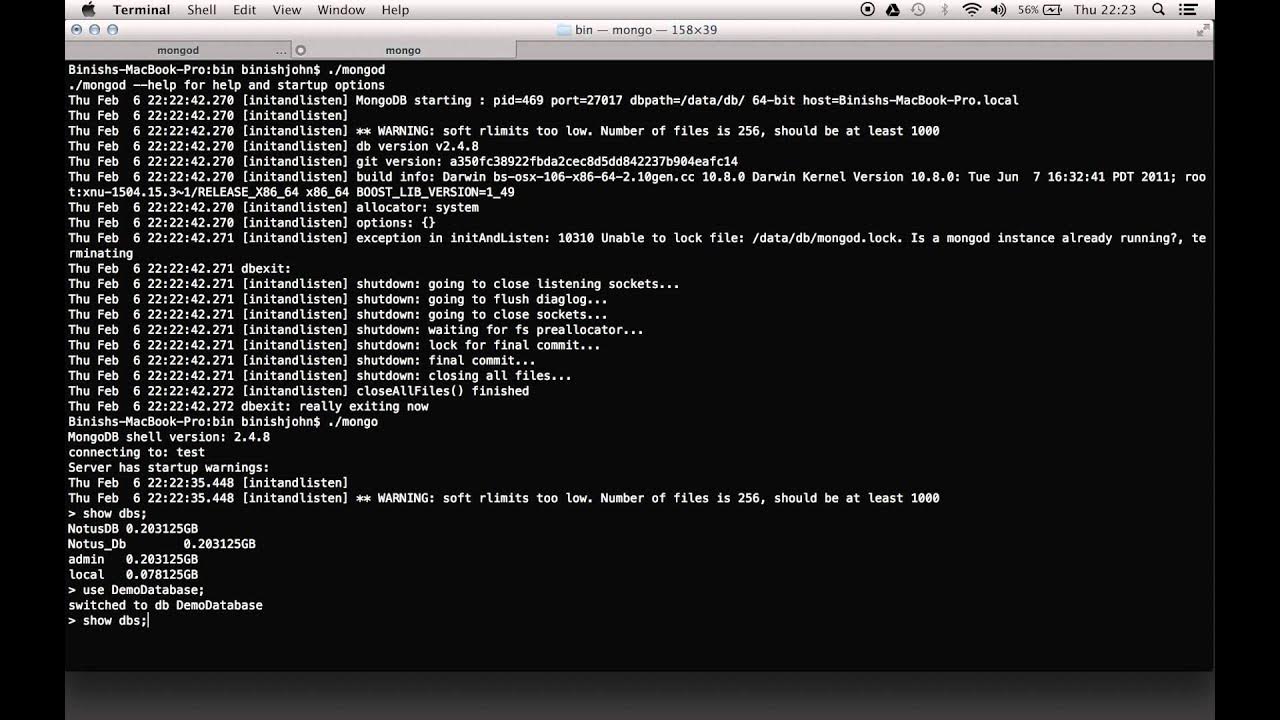
Task: Click the 'shutdown: going to close listening sockets...' line
Action: [x=374, y=284]
